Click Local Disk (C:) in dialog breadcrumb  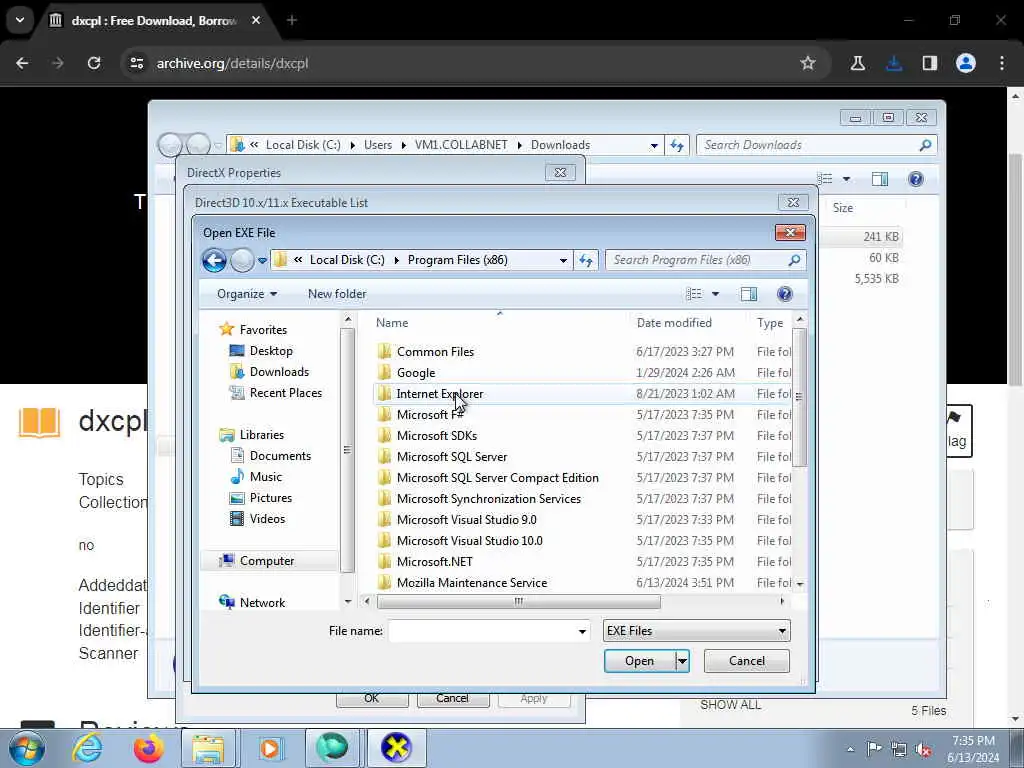pyautogui.click(x=347, y=260)
